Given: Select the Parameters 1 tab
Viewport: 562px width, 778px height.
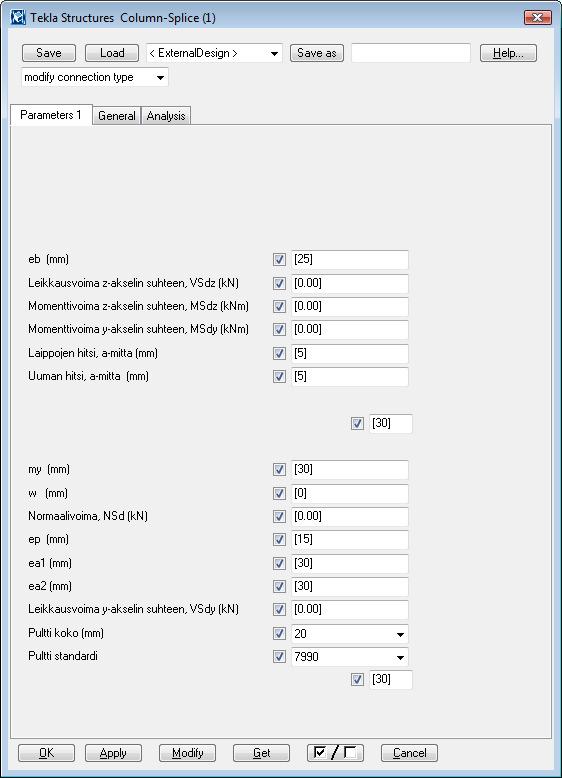Looking at the screenshot, I should (51, 115).
